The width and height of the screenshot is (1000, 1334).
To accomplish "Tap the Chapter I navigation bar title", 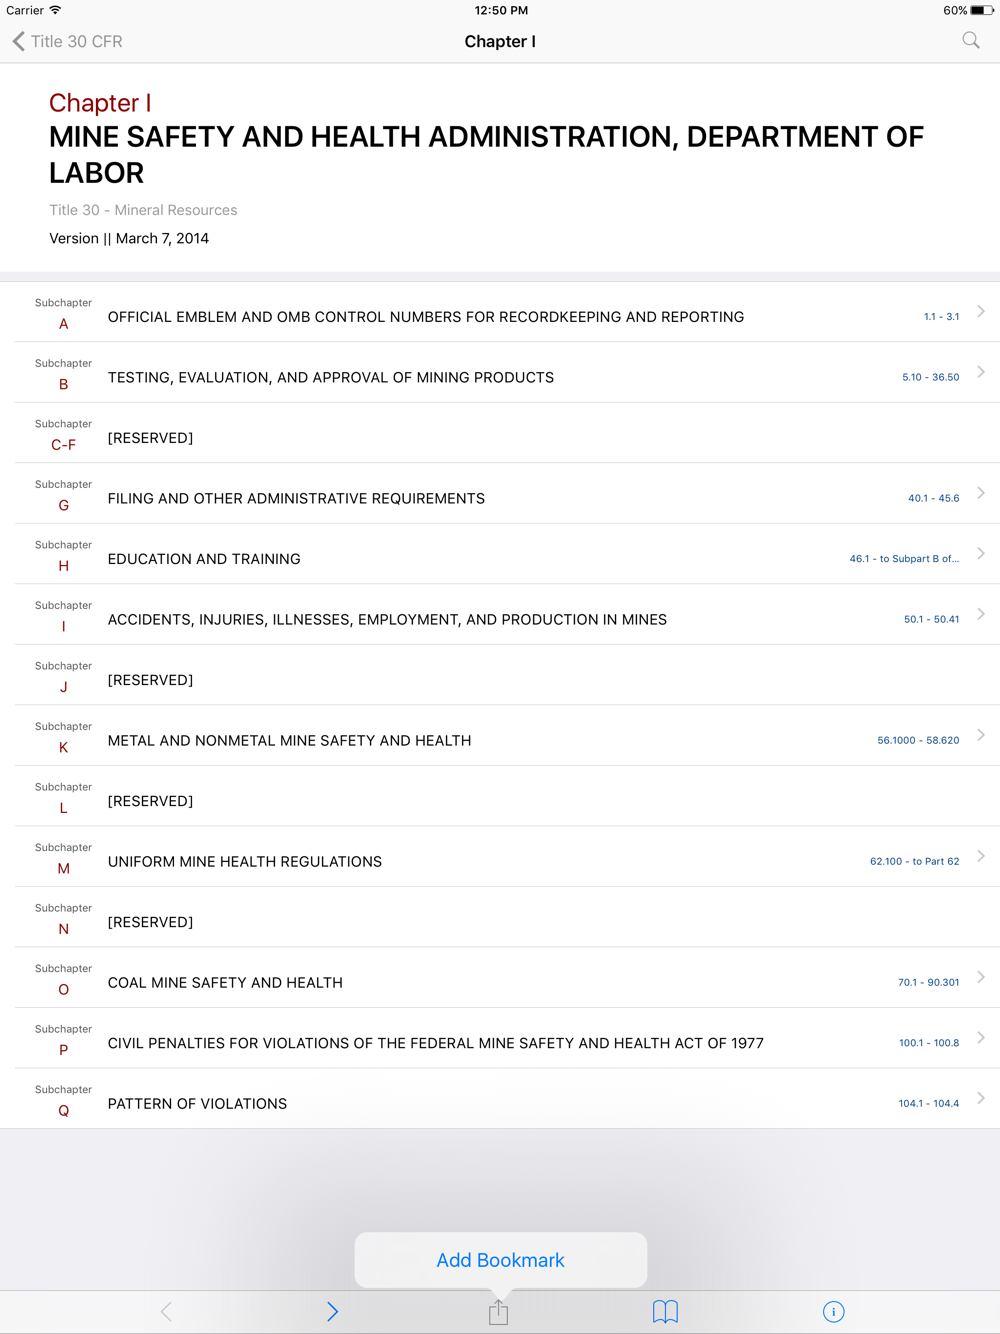I will 500,41.
